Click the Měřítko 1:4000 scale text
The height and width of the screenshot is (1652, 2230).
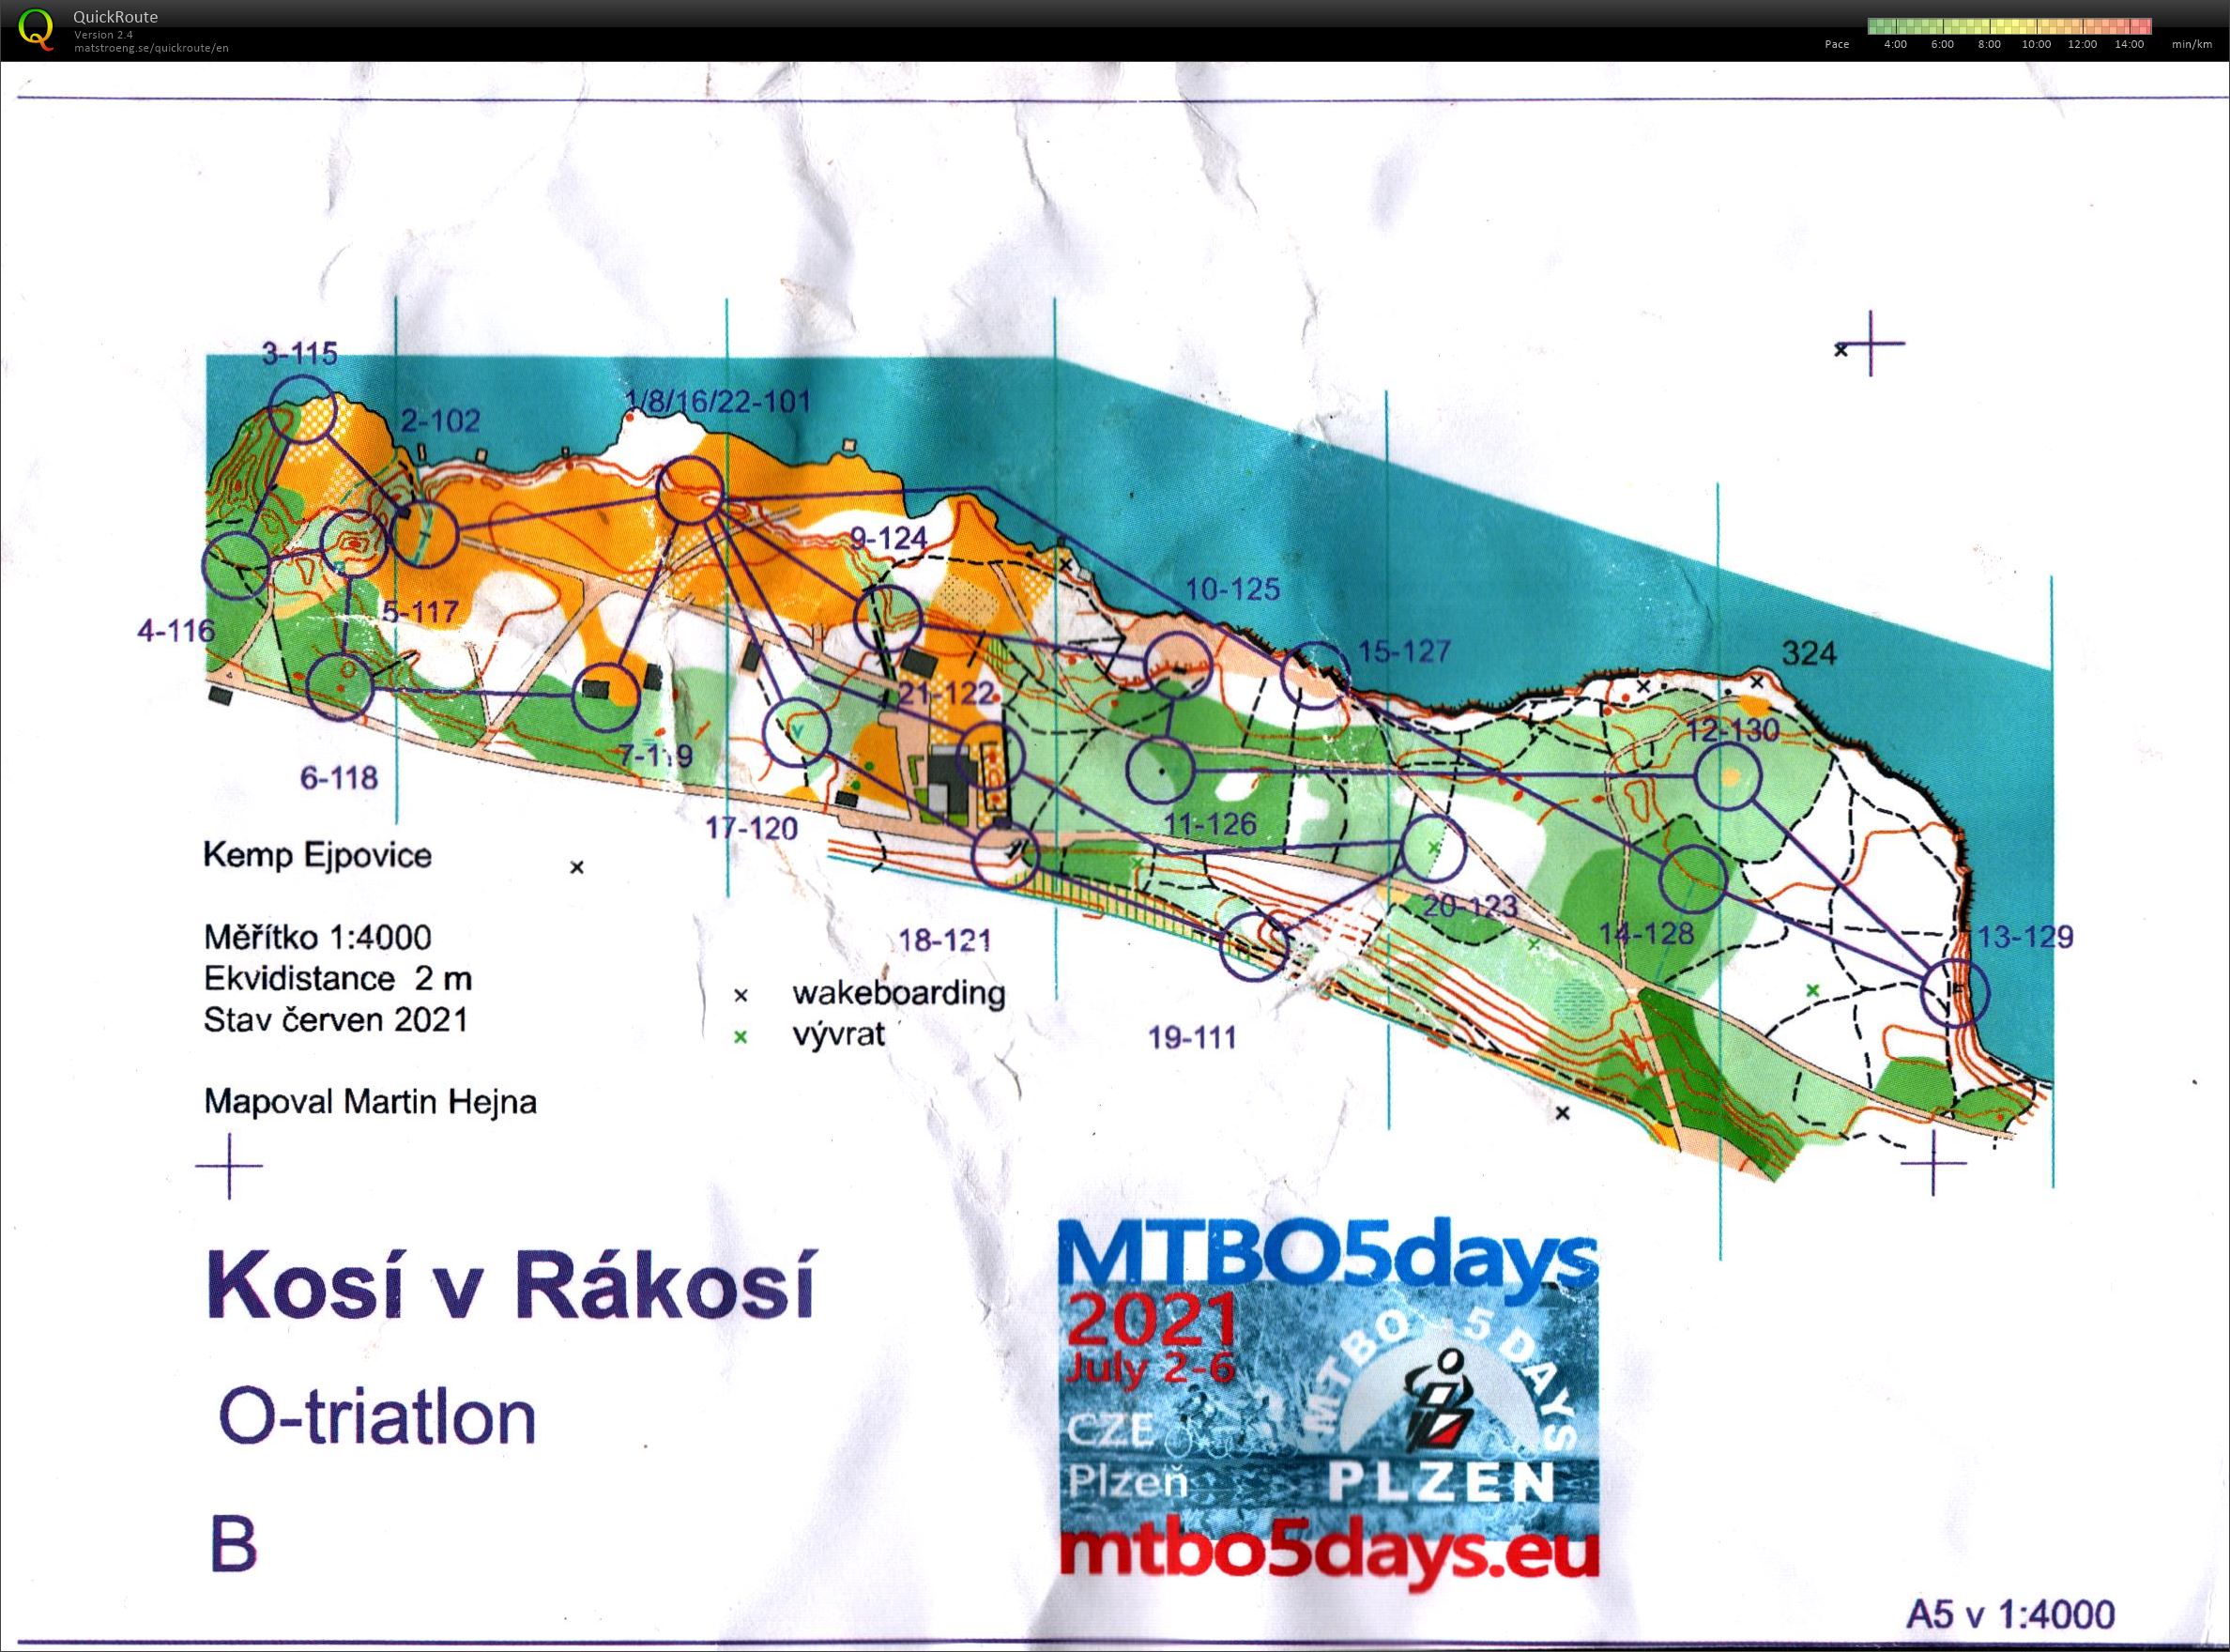pos(317,937)
